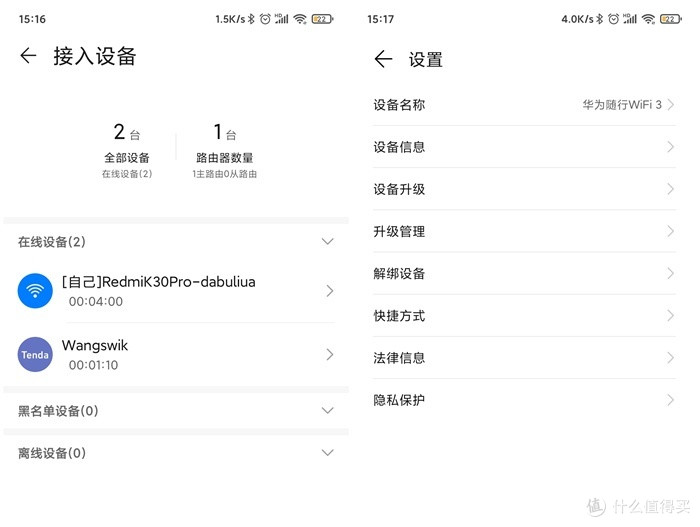This screenshot has height=527, width=700.
Task: Tap chevron next to 设备信息
Action: pos(670,147)
